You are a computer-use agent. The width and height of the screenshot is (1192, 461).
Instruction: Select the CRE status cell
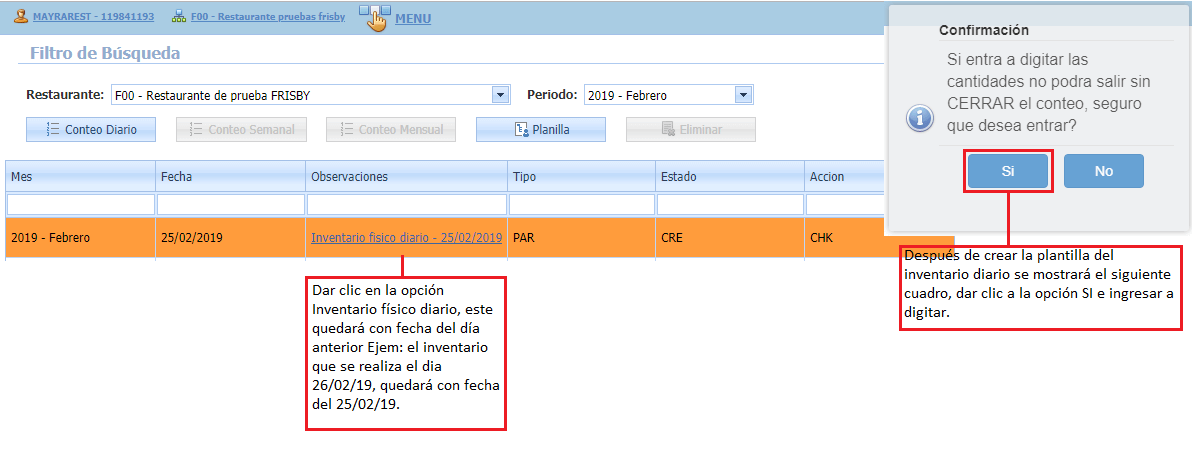tap(731, 237)
